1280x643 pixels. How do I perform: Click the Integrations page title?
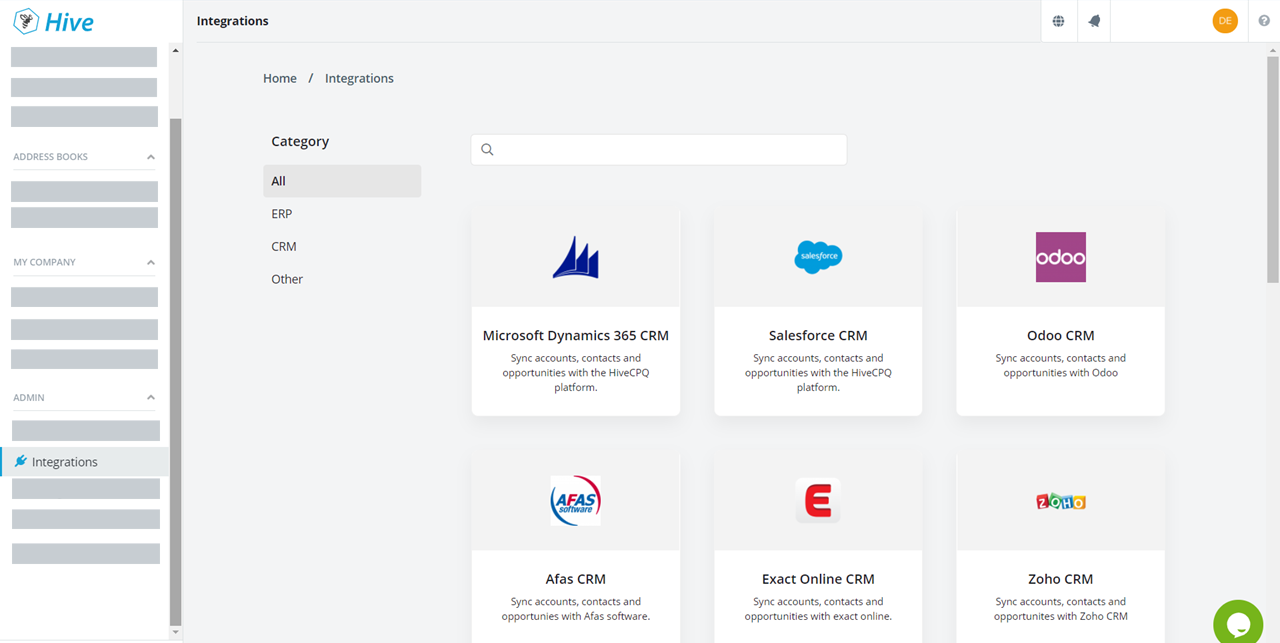pos(233,21)
